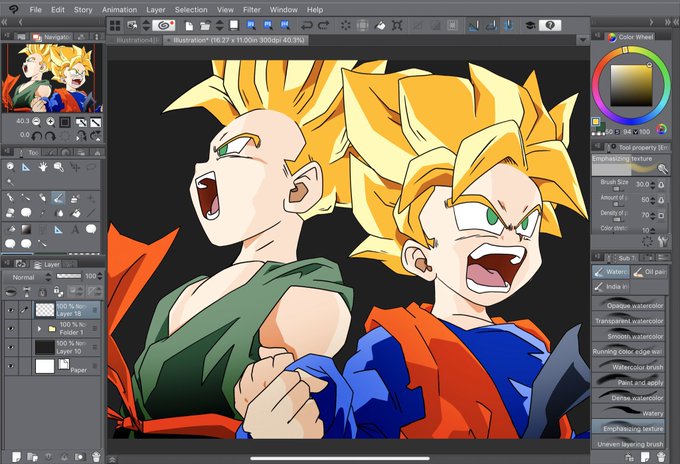Select the Eraser tool
Image resolution: width=680 pixels, height=464 pixels.
point(10,213)
